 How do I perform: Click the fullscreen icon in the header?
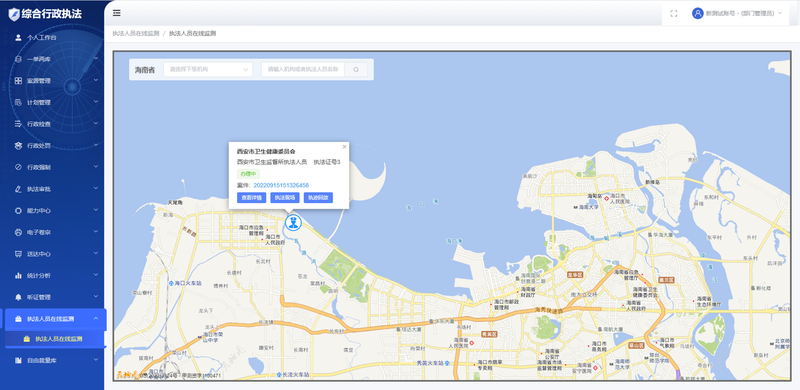coord(673,14)
